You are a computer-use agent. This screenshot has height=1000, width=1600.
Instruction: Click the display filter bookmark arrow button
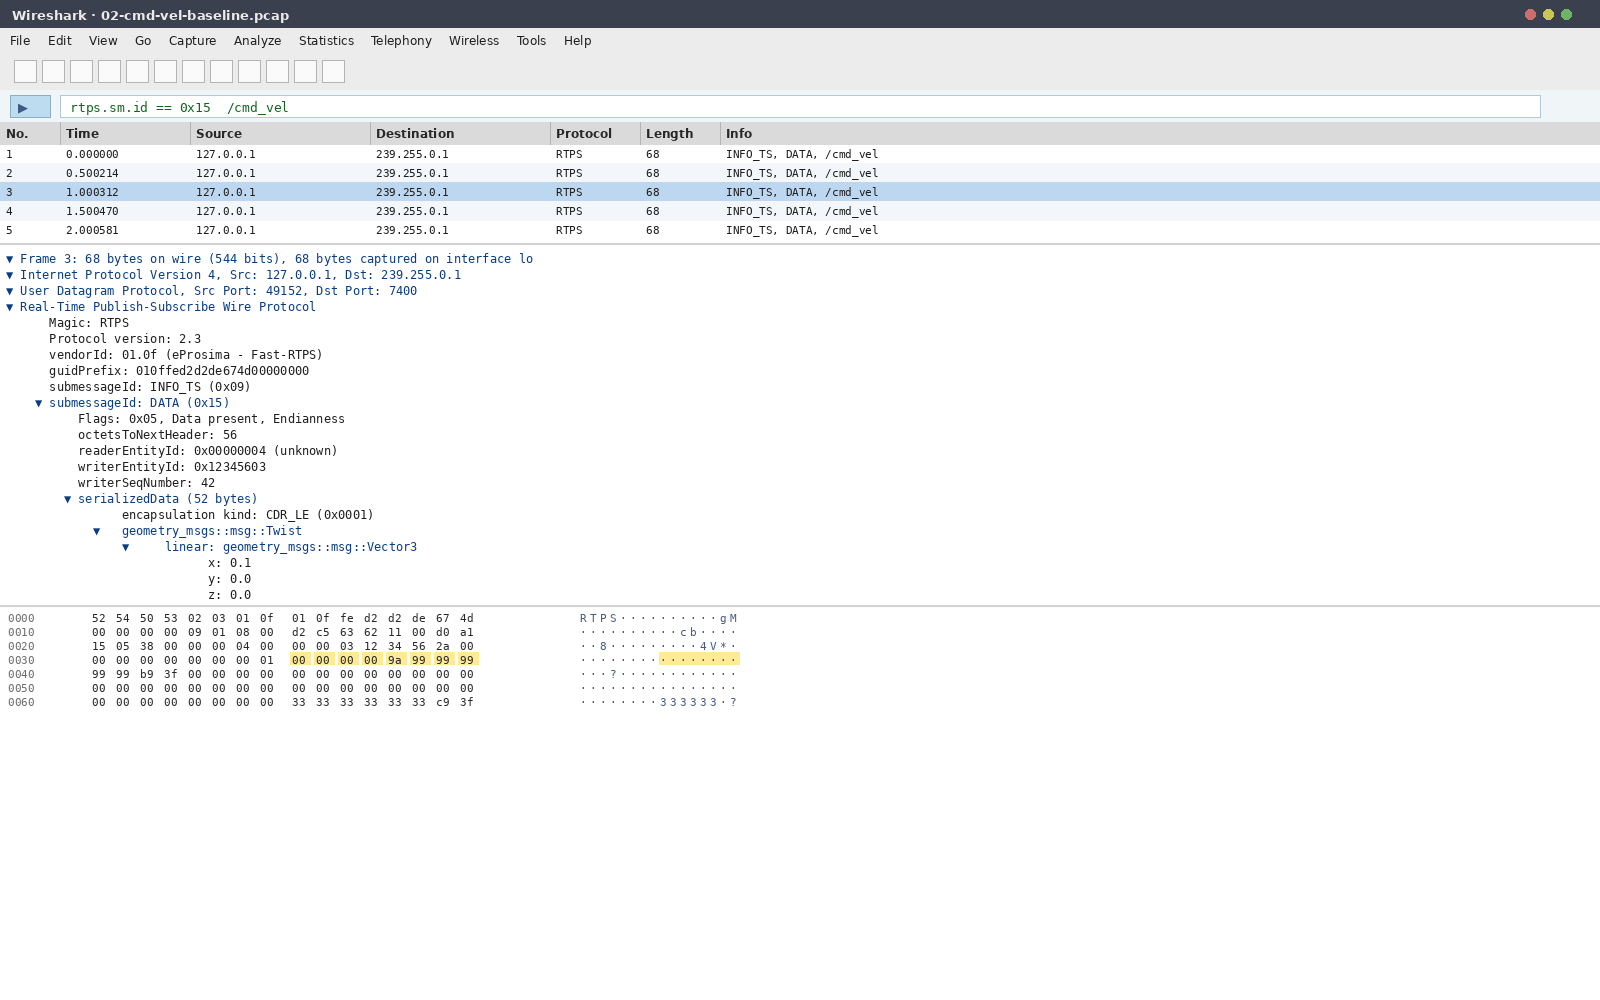click(x=30, y=107)
